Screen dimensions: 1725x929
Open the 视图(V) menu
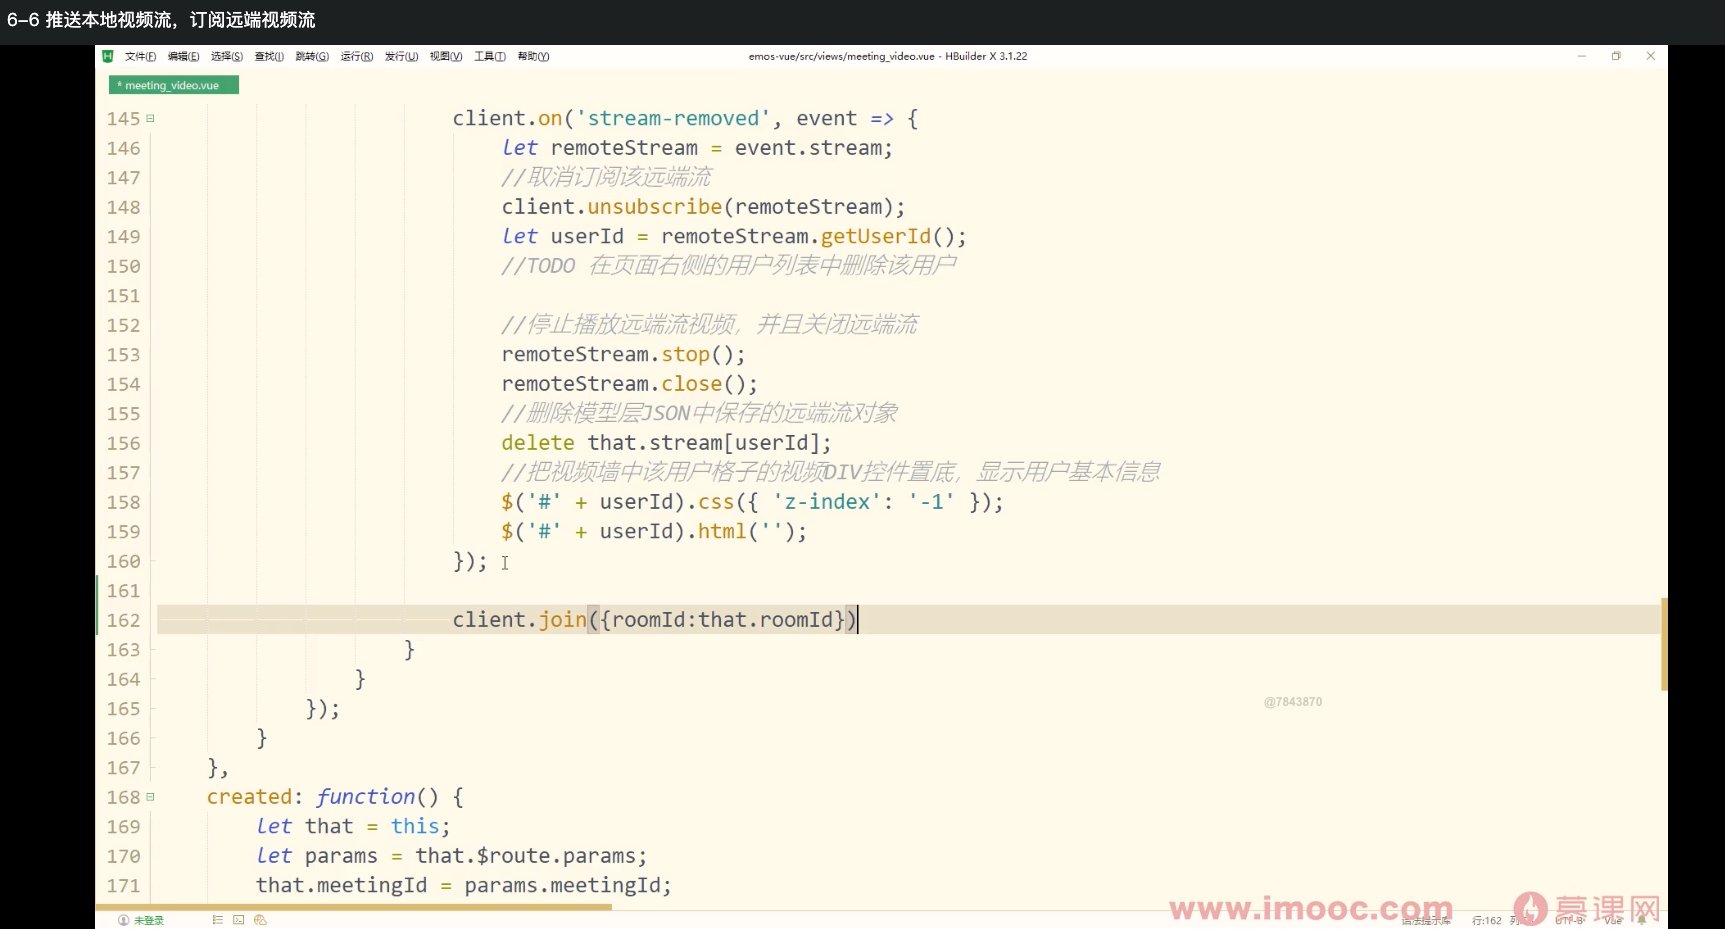click(x=446, y=56)
